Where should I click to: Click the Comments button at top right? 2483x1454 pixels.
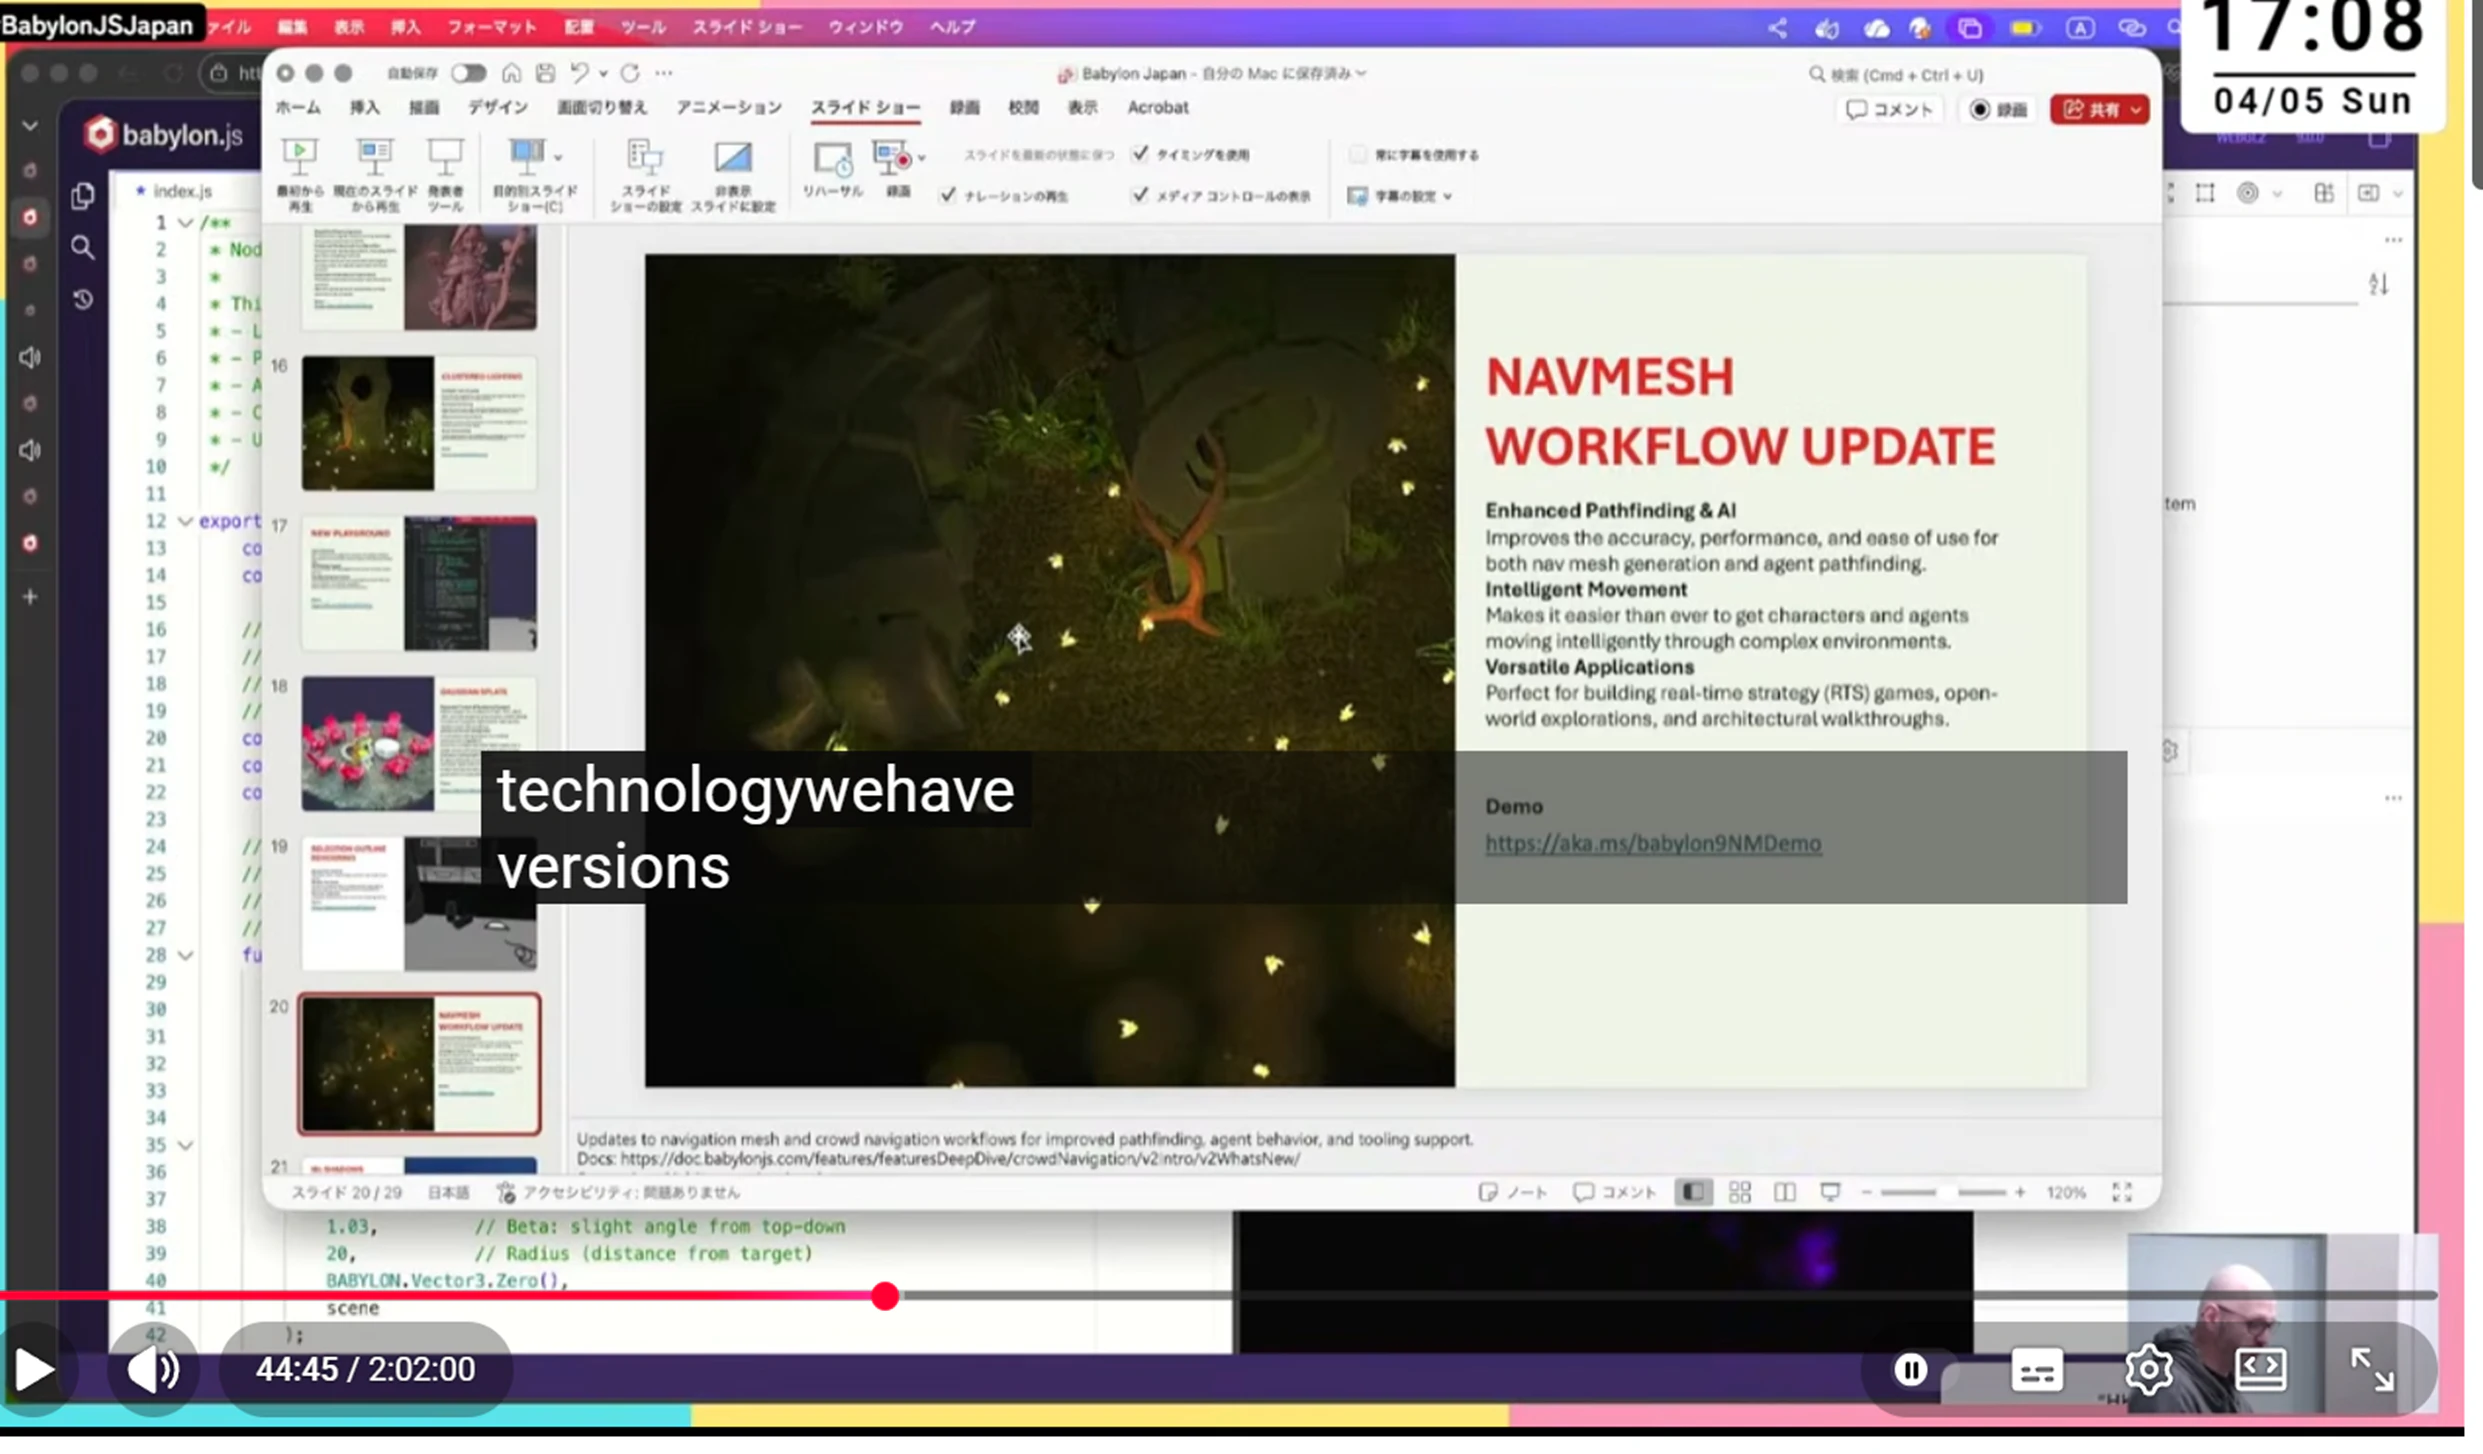pos(1889,109)
